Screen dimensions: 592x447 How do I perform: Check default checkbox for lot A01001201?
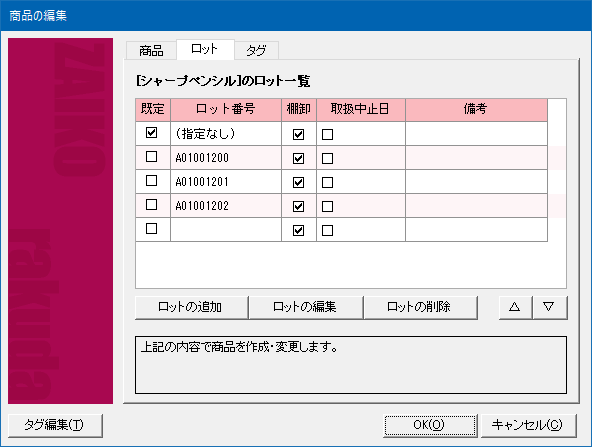151,181
